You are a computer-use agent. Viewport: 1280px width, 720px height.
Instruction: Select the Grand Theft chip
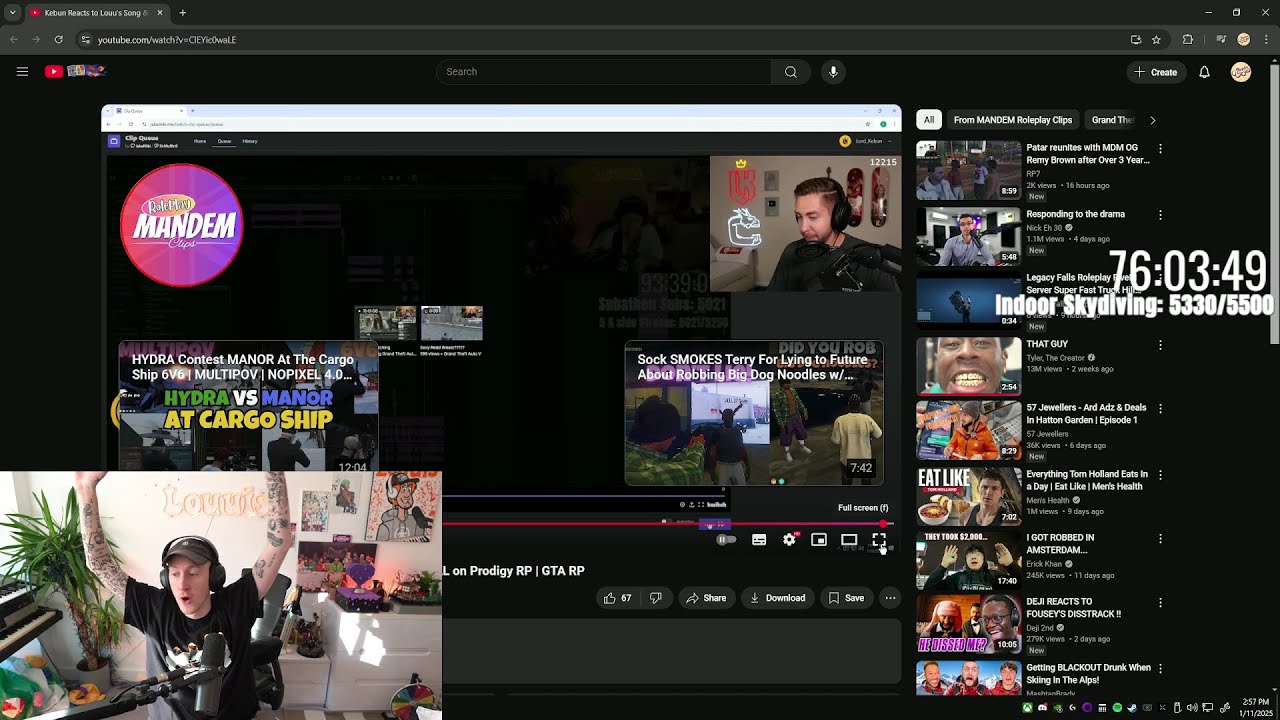pos(1112,120)
